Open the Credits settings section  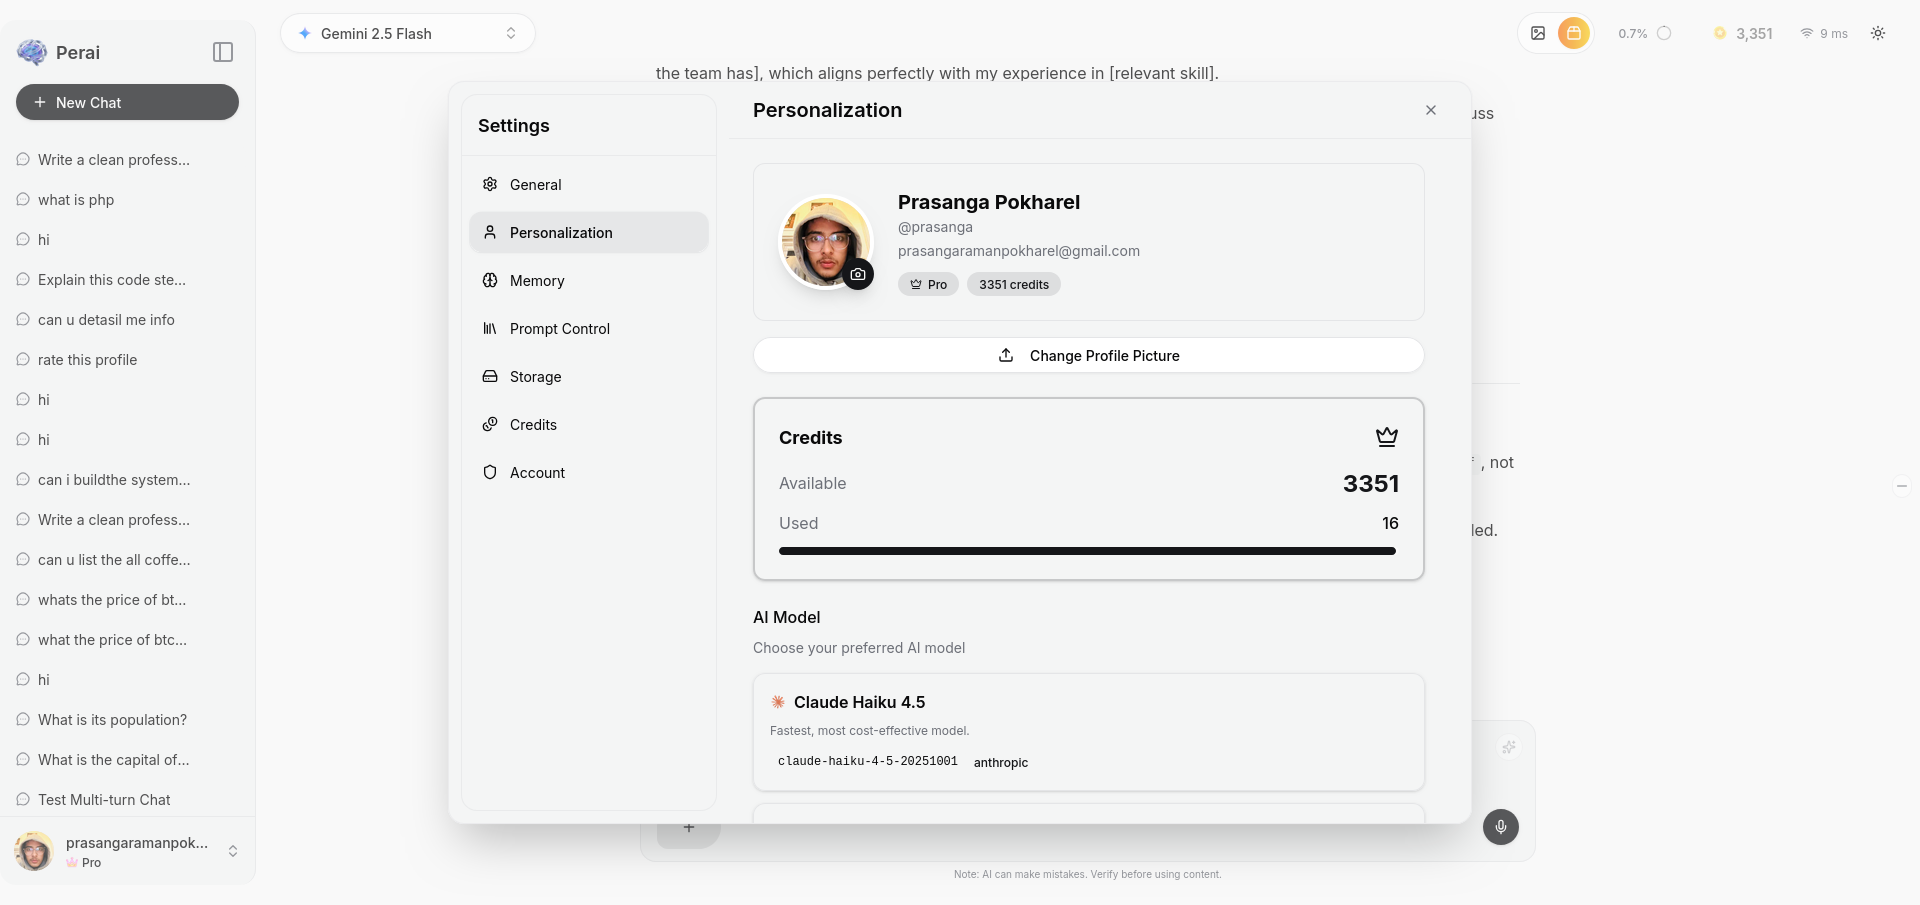coord(589,424)
